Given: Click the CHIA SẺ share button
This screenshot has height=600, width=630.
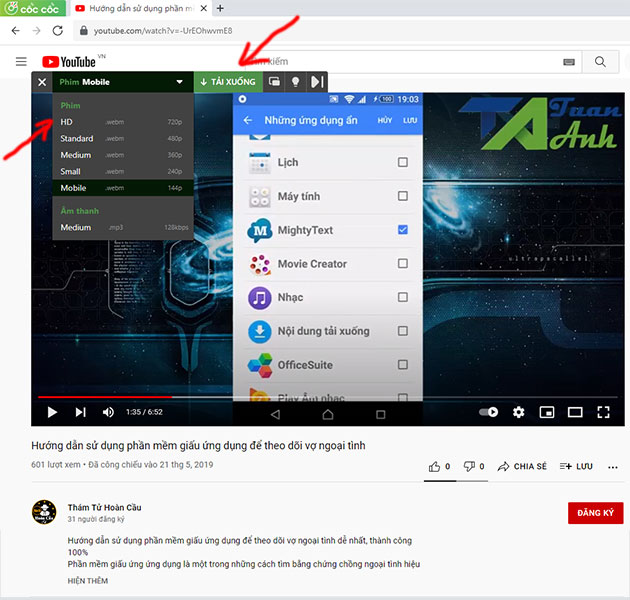Looking at the screenshot, I should point(522,467).
